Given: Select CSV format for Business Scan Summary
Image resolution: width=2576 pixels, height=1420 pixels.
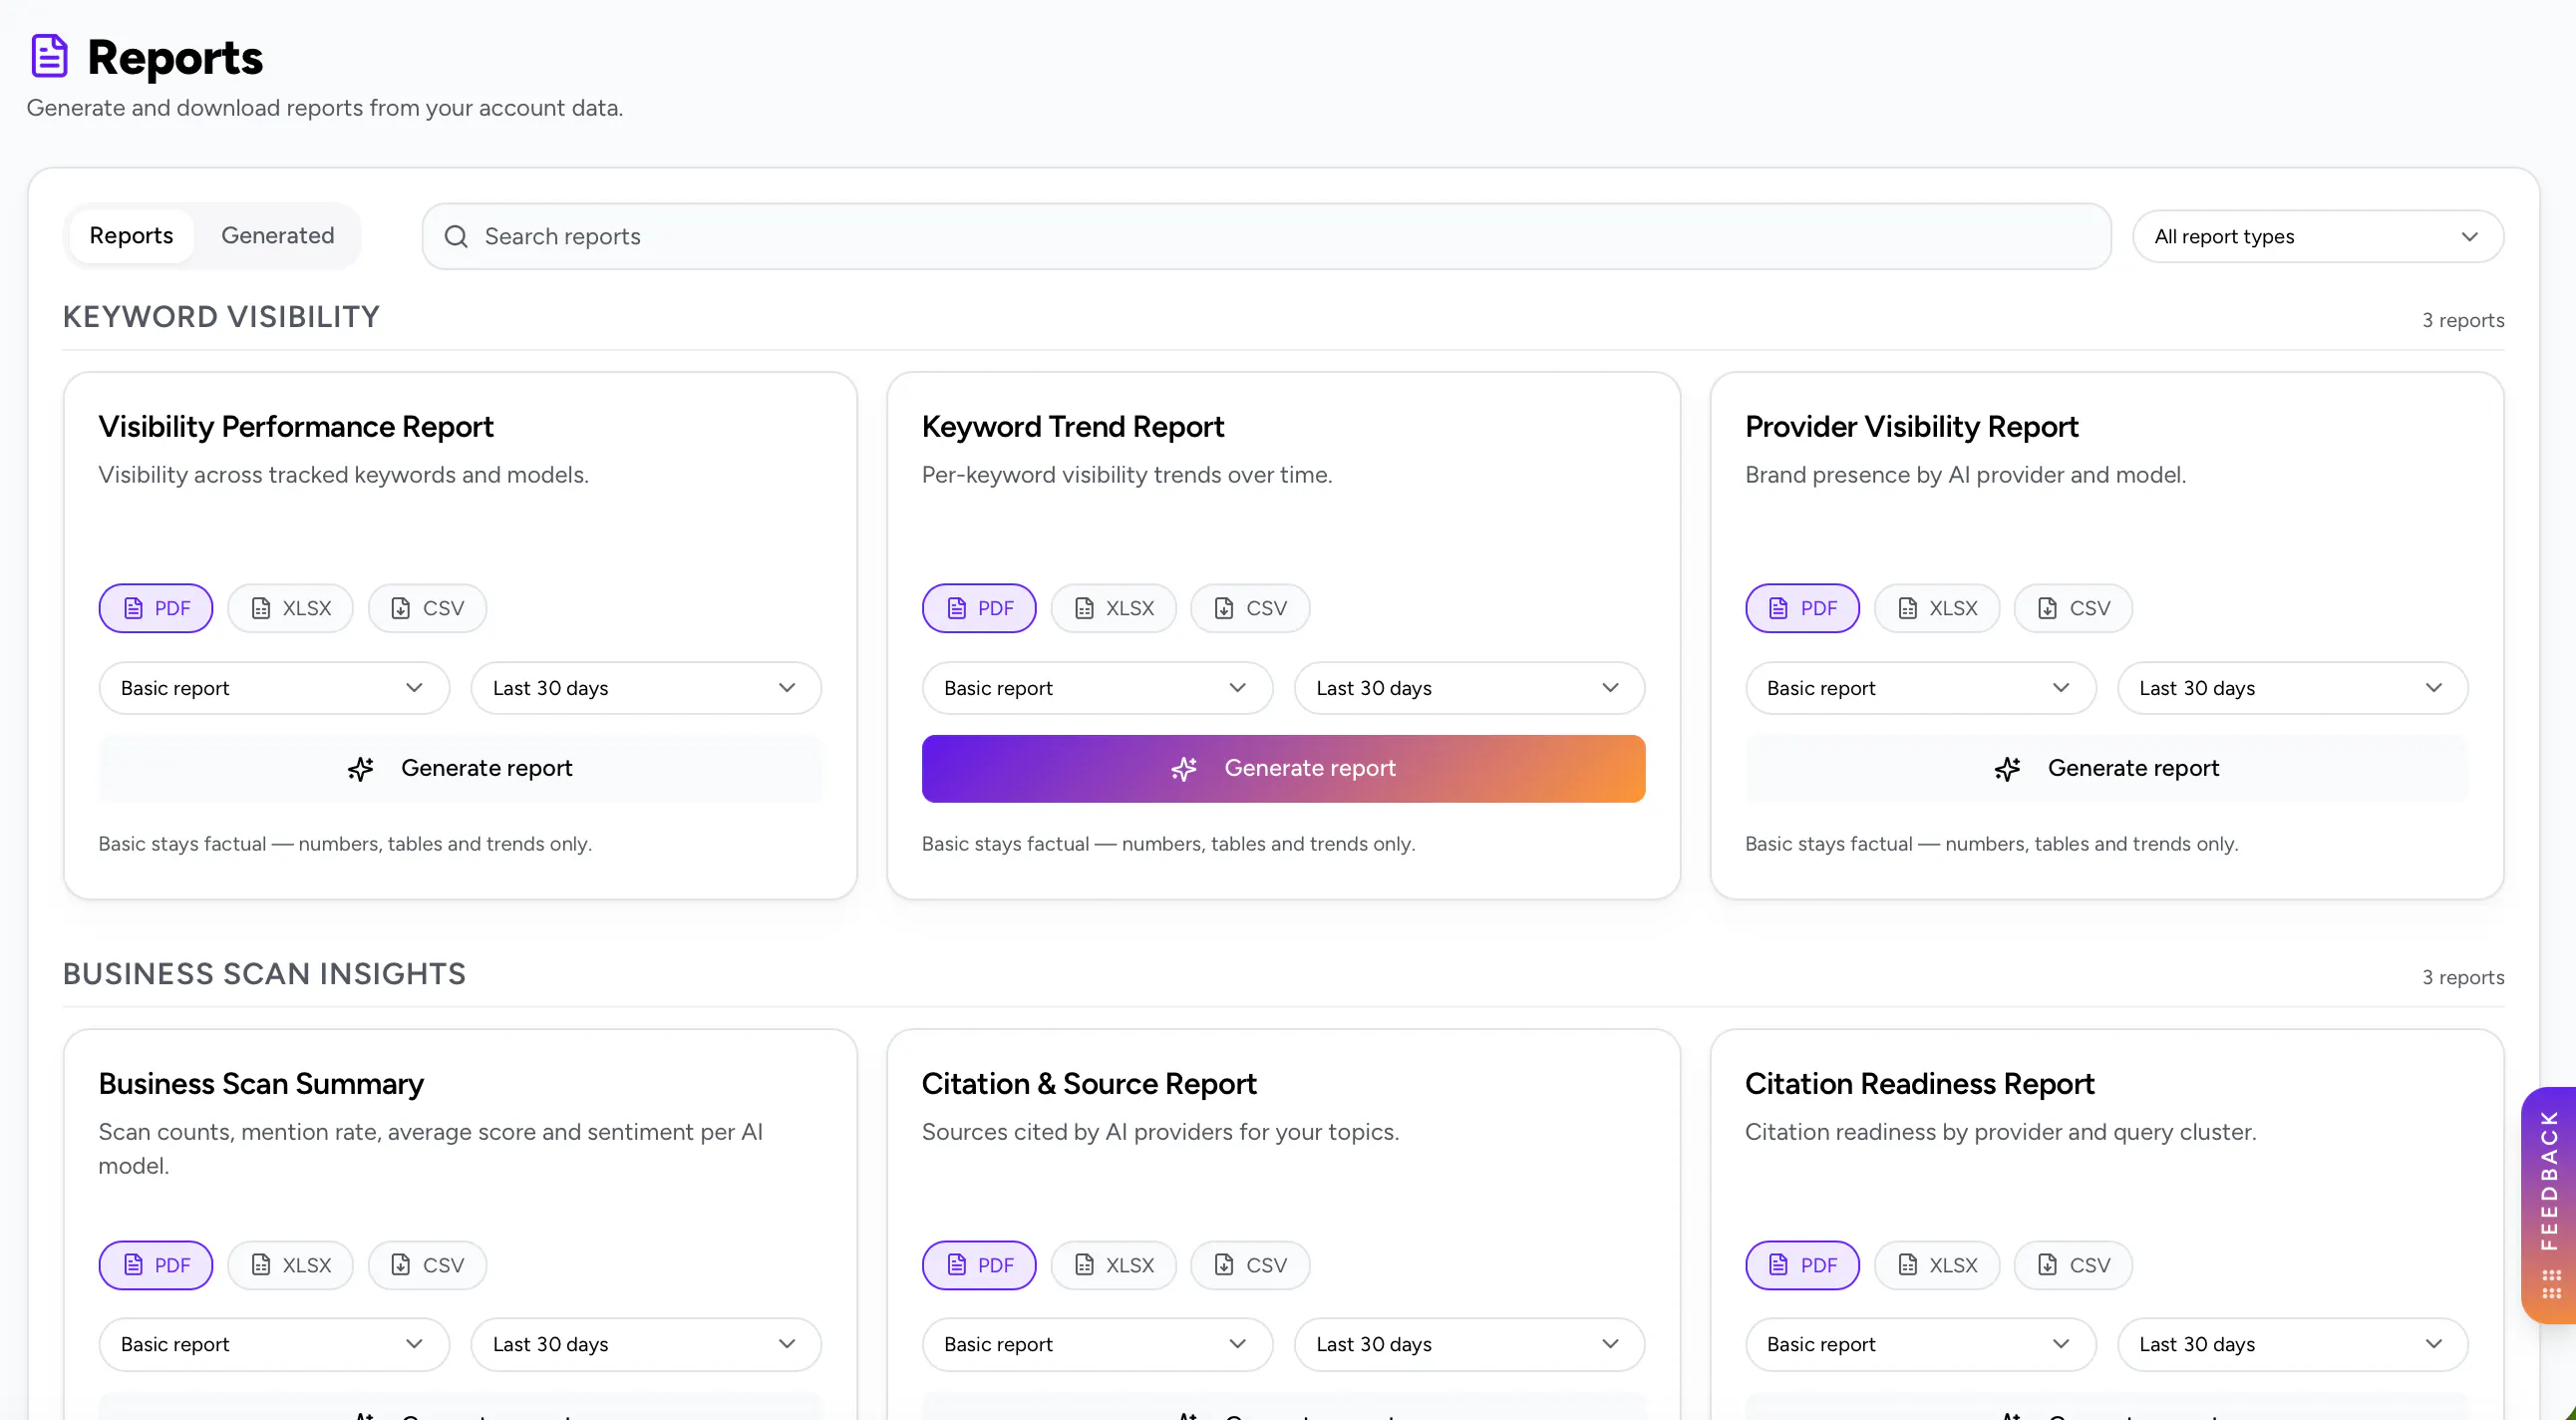Looking at the screenshot, I should tap(427, 1265).
